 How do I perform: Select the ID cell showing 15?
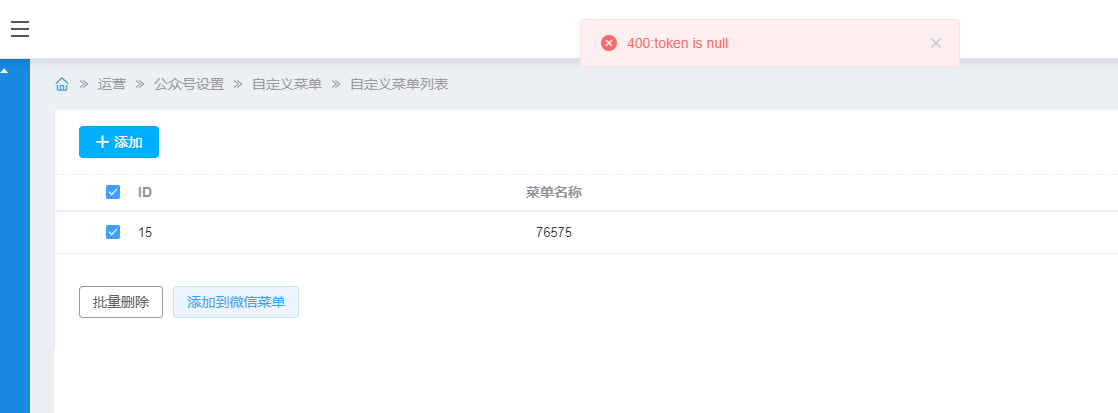145,232
